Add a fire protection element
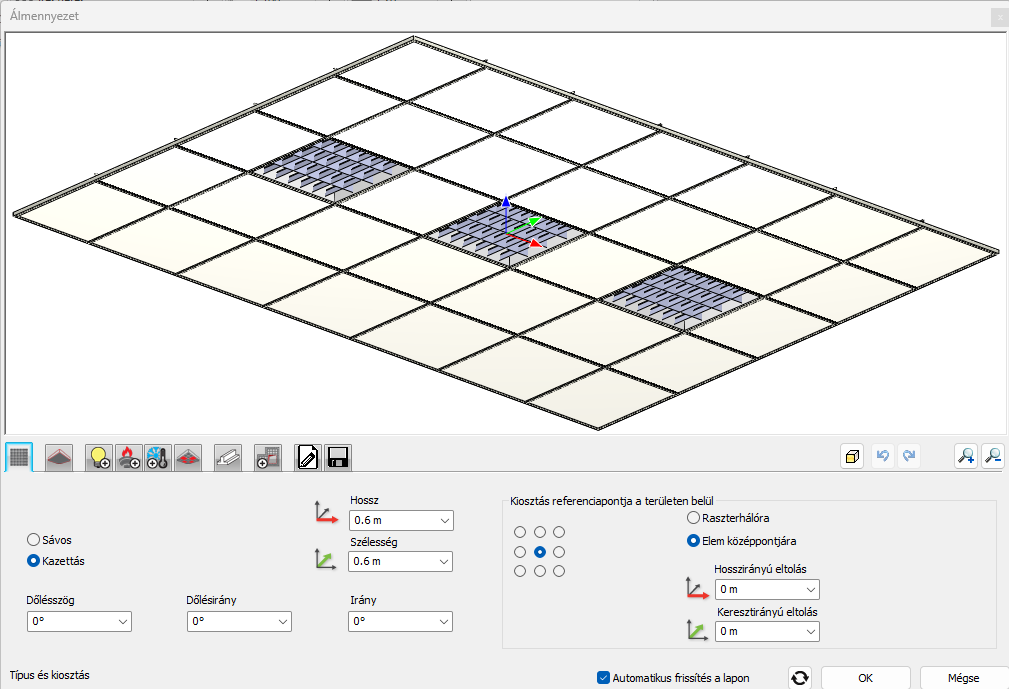Screen dimensions: 1009x689 click(128, 457)
